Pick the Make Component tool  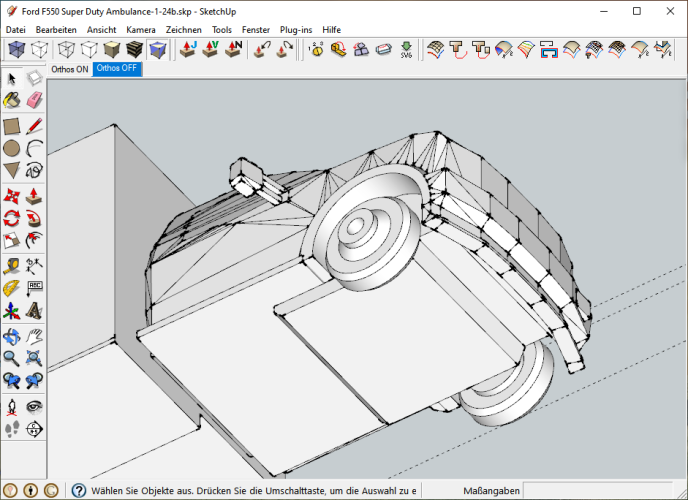pos(34,79)
